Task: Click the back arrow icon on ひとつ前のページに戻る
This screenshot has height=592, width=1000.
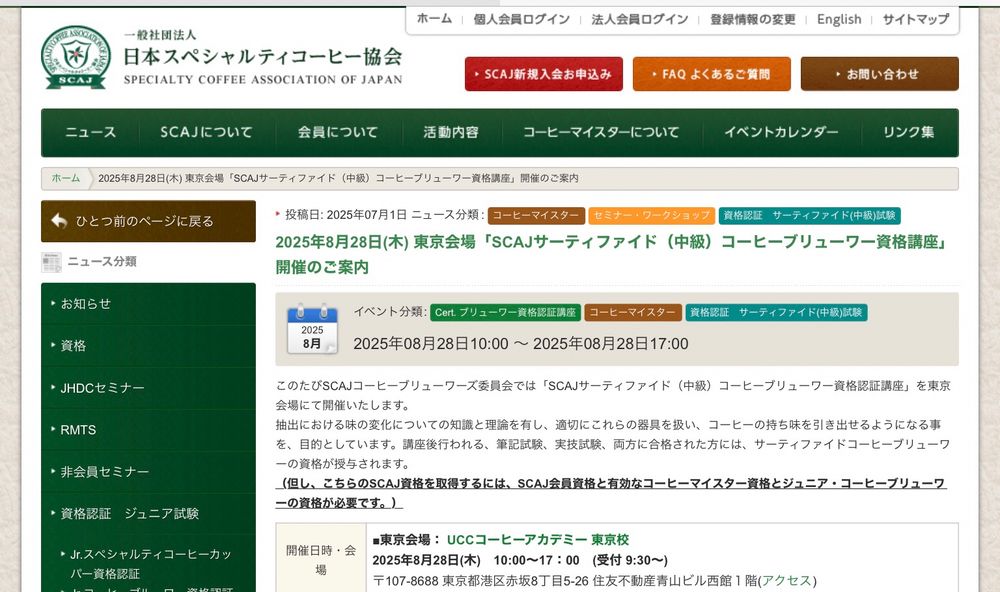Action: click(59, 221)
